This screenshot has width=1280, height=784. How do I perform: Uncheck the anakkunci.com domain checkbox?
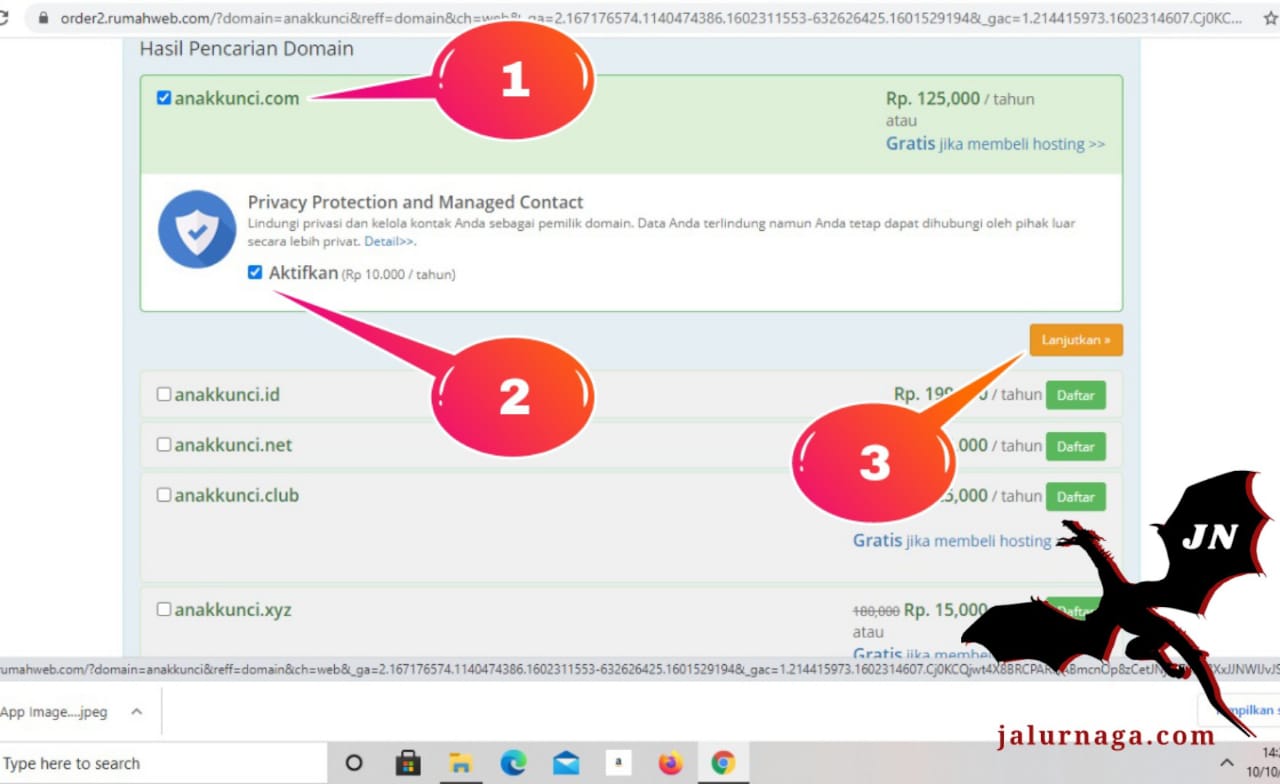pyautogui.click(x=164, y=98)
